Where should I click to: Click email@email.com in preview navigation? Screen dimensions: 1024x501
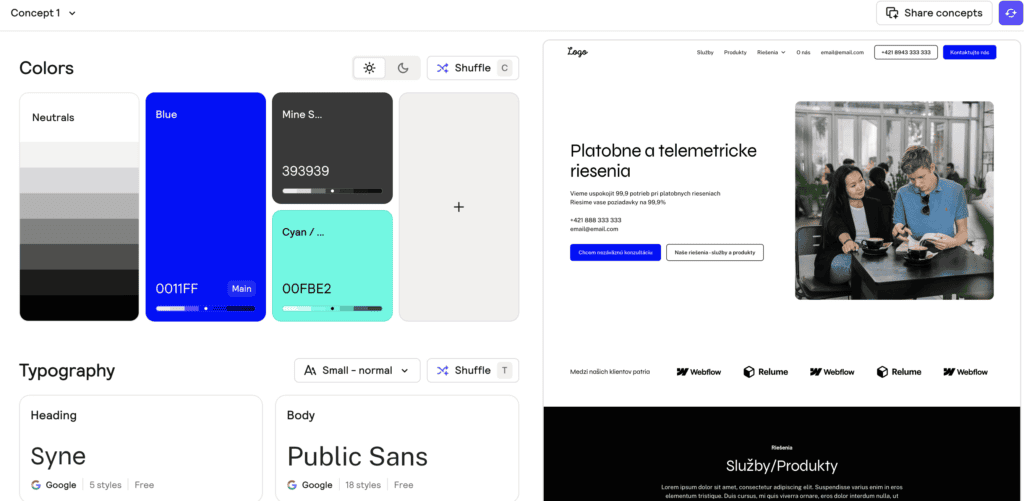click(842, 52)
